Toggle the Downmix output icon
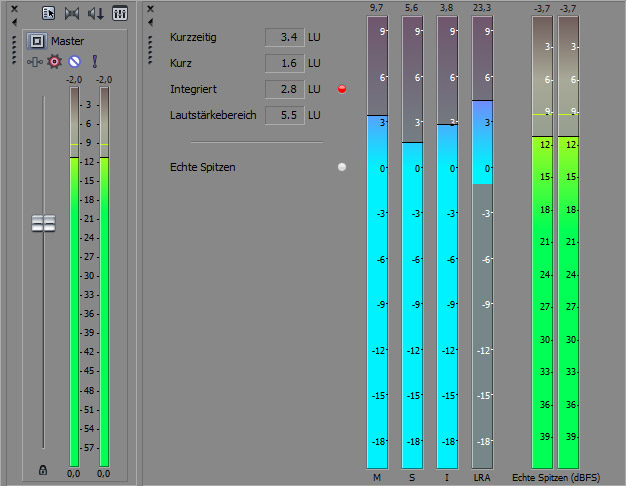Viewport: 626px width, 486px height. (x=72, y=14)
